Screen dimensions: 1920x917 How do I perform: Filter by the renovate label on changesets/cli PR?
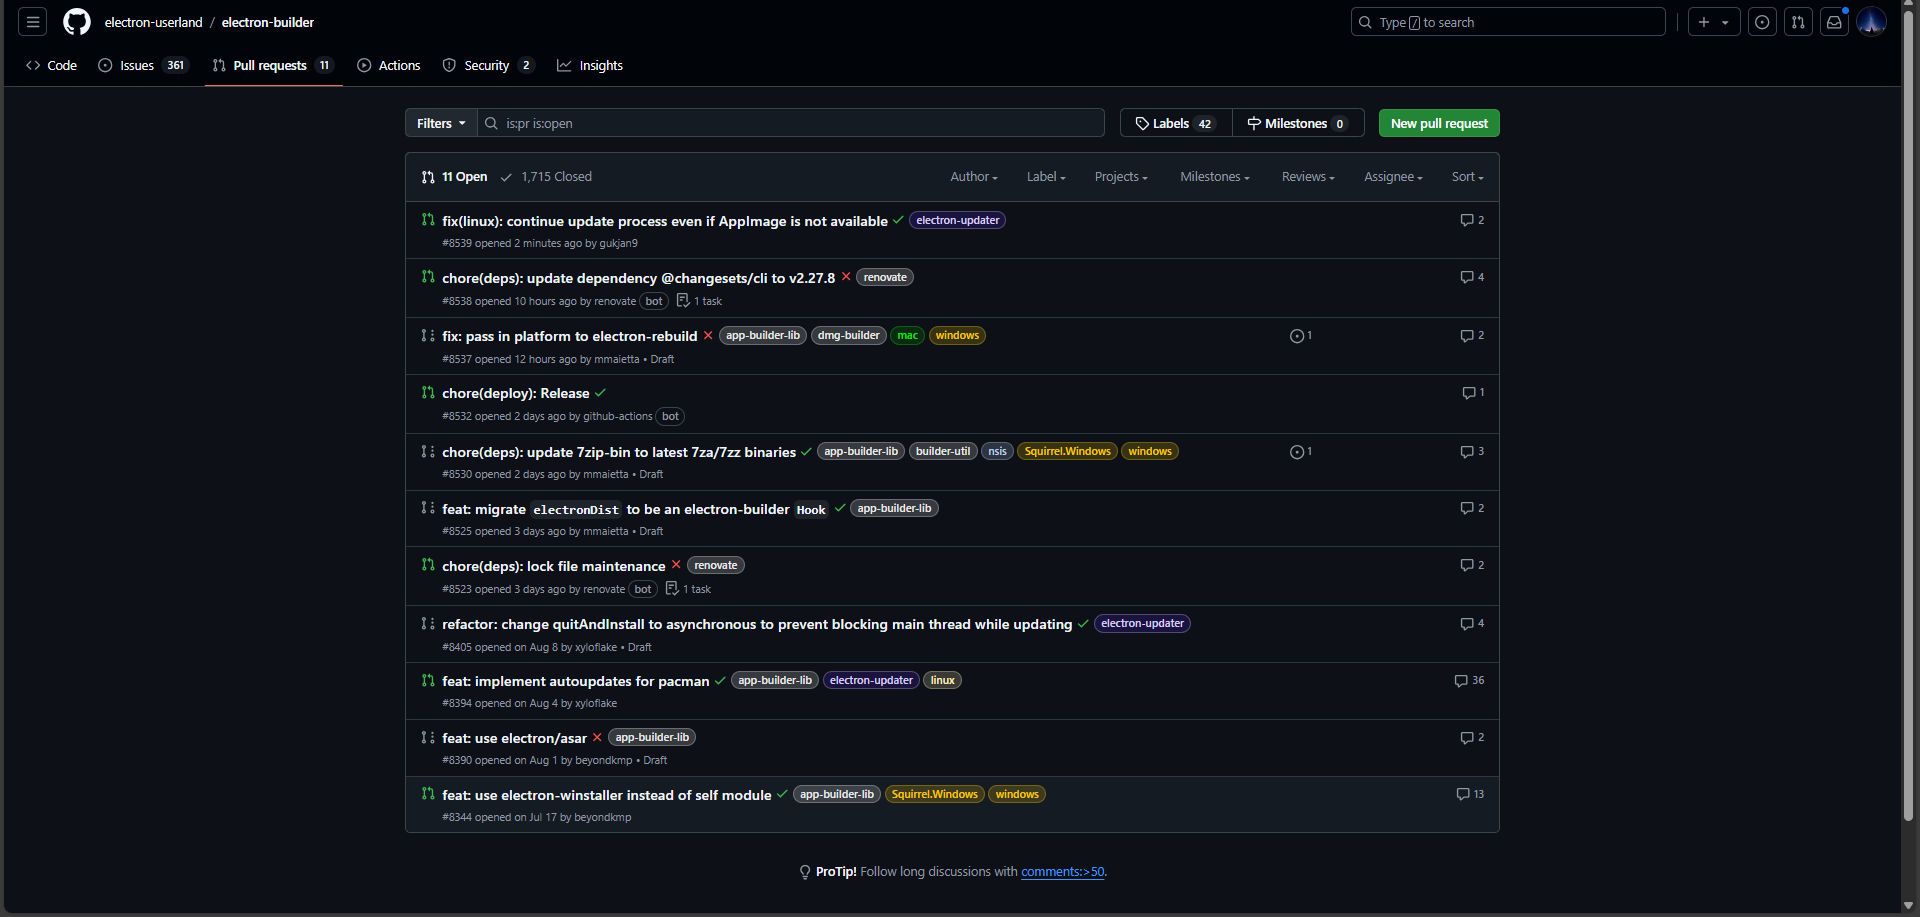tap(885, 278)
